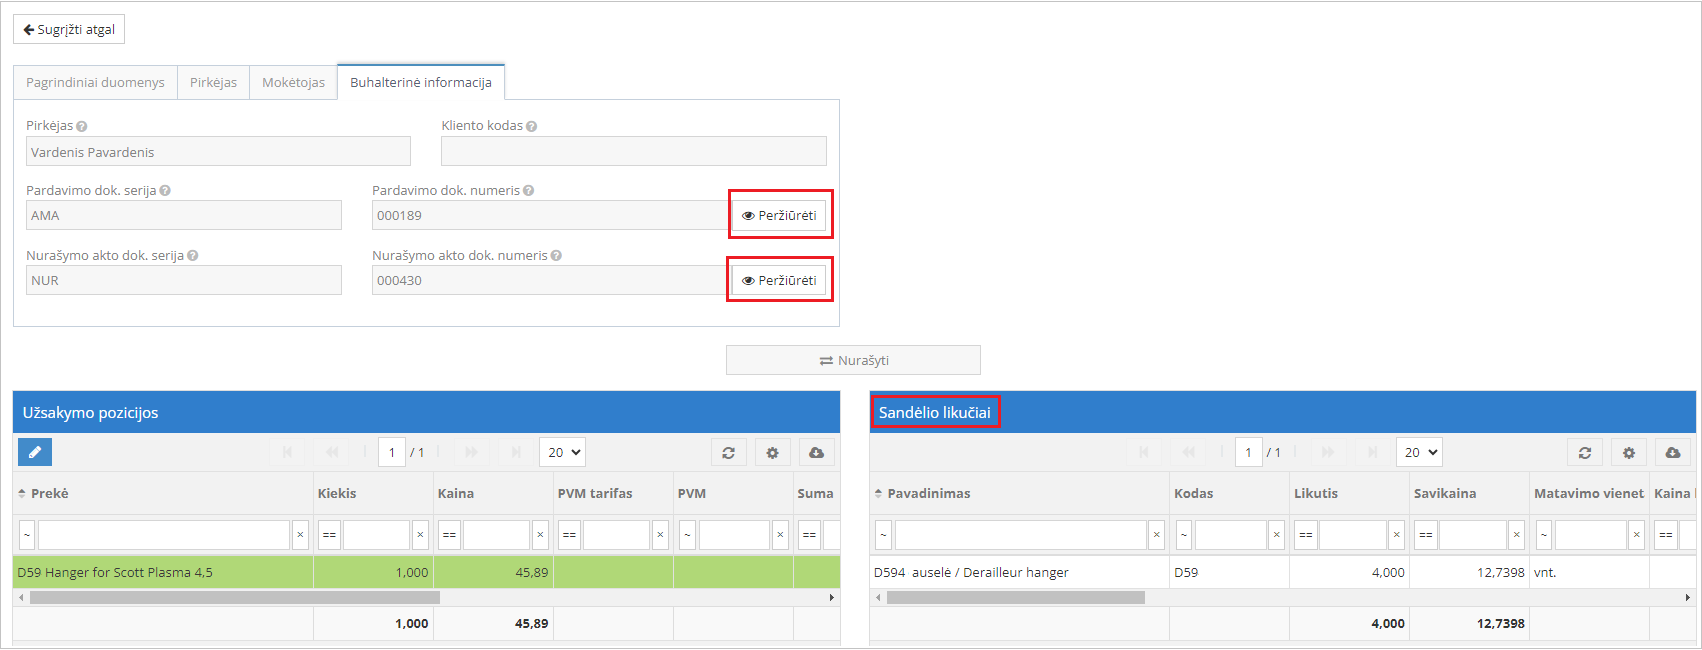Open page size dropdown in Sandėlio likučiai
The image size is (1702, 650).
(1419, 453)
